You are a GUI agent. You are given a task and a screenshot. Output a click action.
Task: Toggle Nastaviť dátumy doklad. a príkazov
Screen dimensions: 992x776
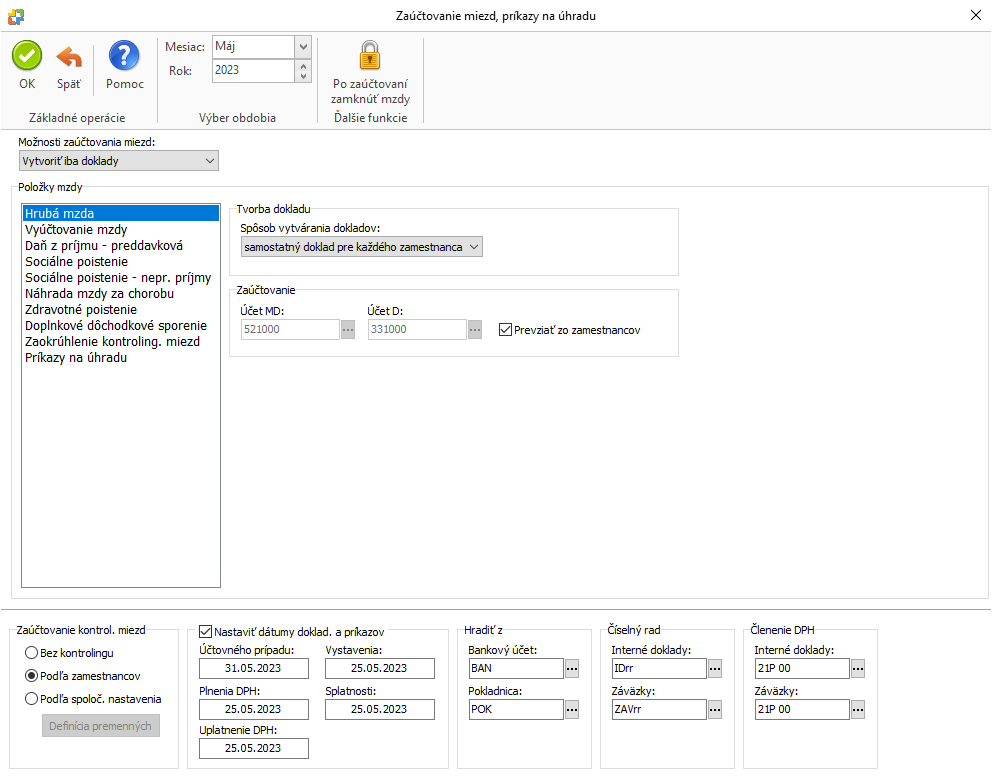pyautogui.click(x=206, y=632)
